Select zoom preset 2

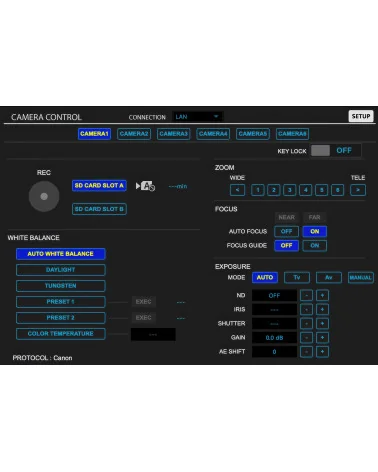tap(274, 190)
